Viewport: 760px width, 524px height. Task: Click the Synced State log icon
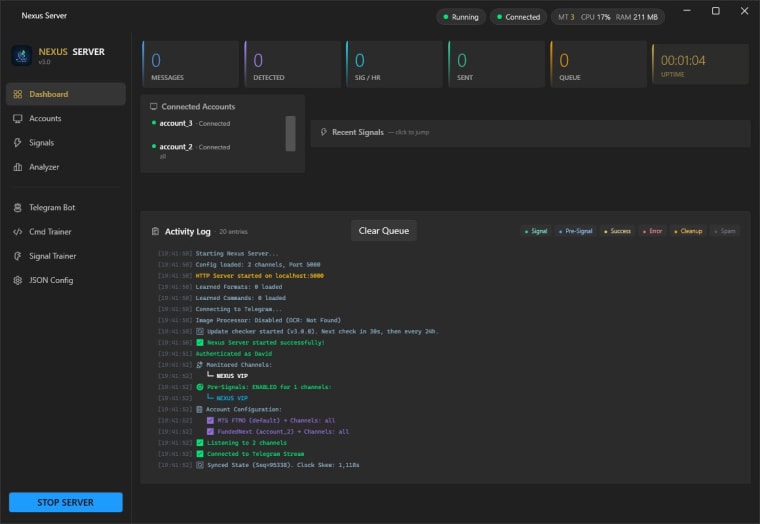pos(200,465)
